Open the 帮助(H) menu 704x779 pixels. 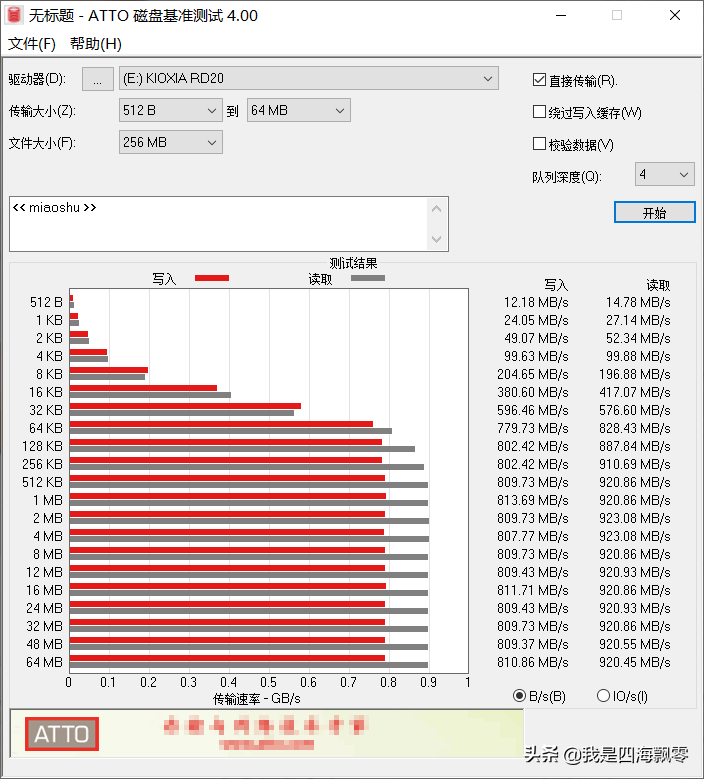tap(95, 44)
